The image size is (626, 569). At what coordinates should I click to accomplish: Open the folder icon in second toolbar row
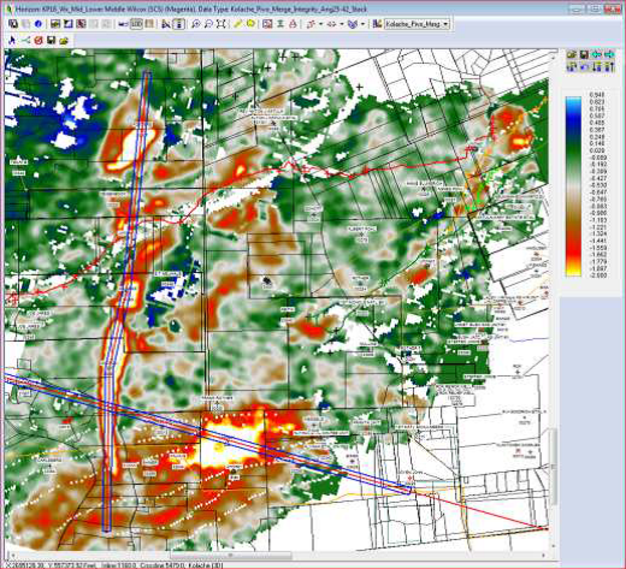(64, 40)
